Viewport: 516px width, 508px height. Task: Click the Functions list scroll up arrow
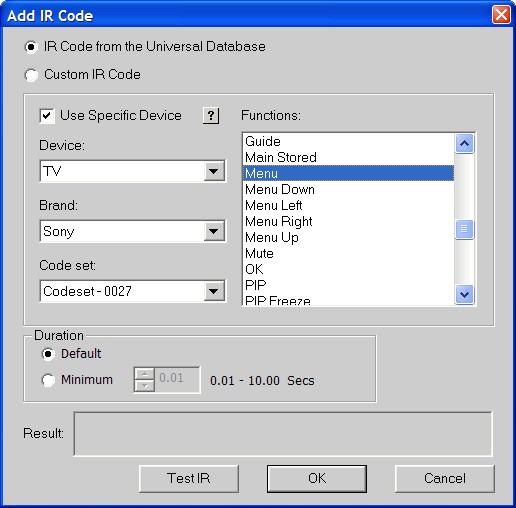pos(464,143)
